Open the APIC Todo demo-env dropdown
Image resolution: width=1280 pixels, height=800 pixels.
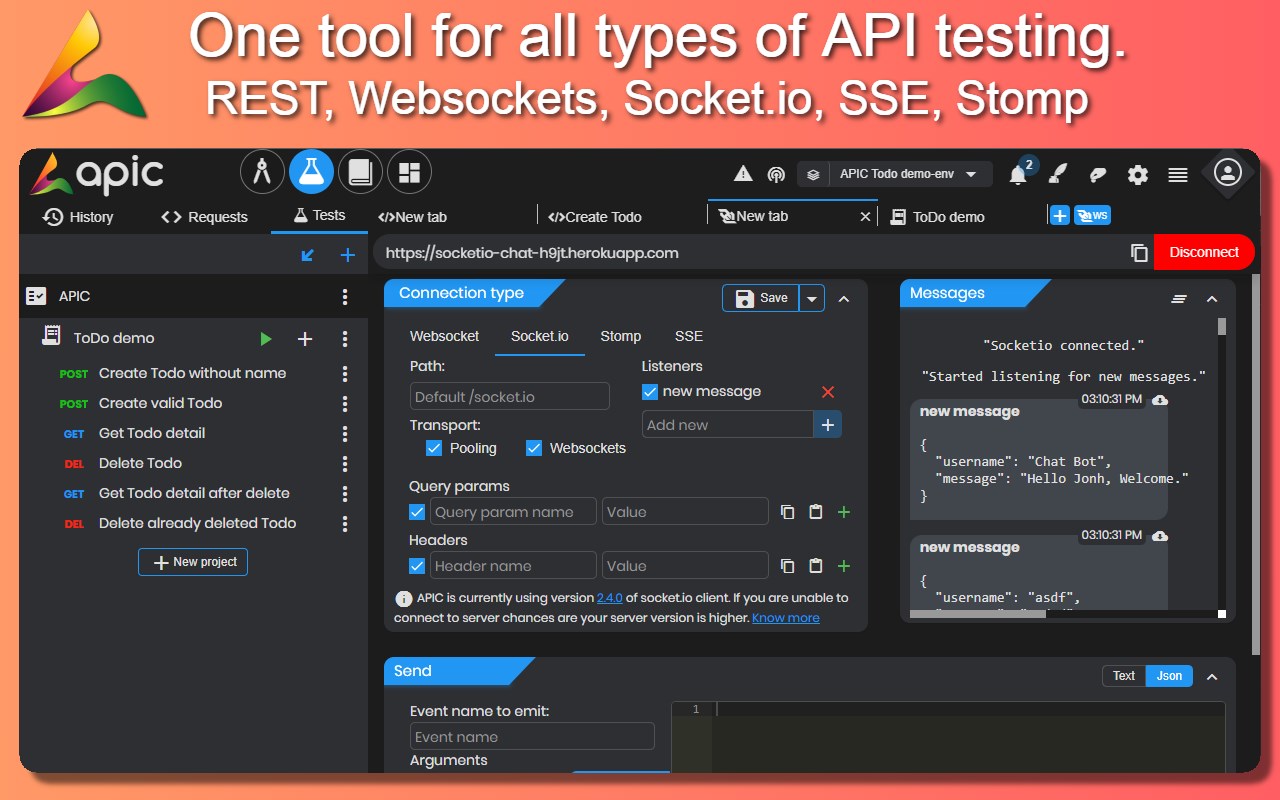pyautogui.click(x=895, y=174)
